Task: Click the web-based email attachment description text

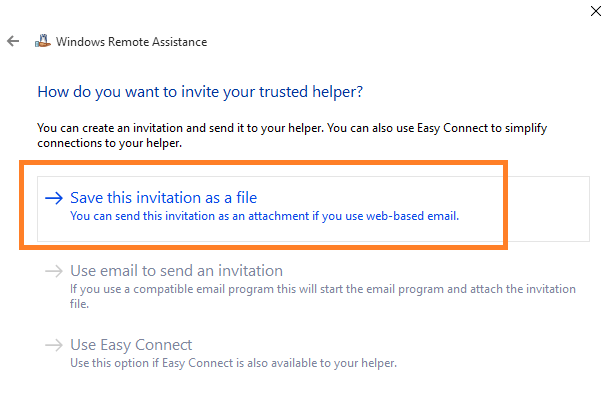Action: click(x=264, y=216)
